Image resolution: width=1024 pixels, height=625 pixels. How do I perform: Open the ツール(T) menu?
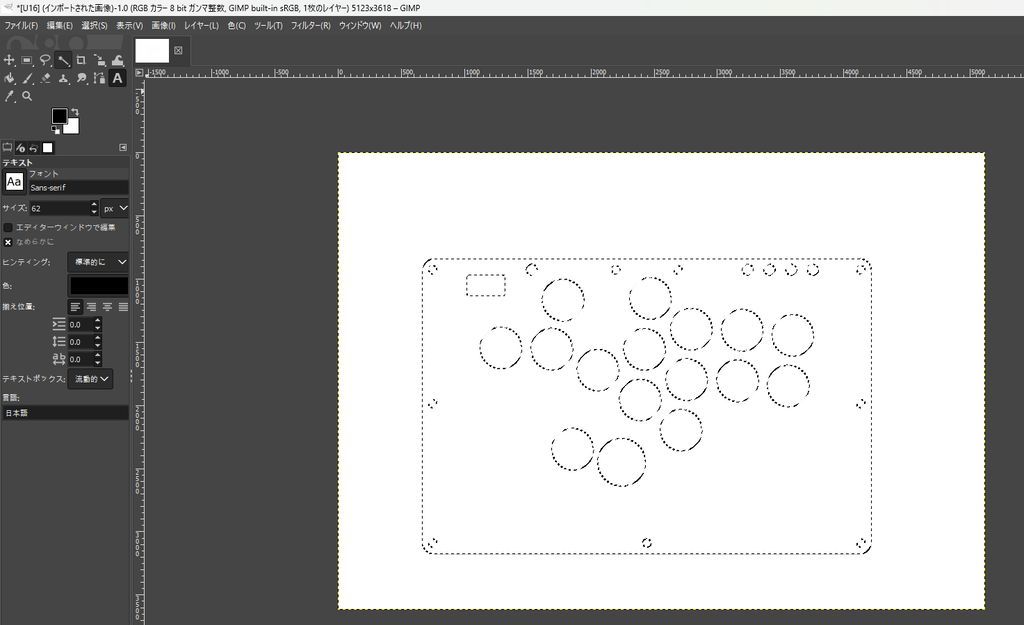(268, 25)
